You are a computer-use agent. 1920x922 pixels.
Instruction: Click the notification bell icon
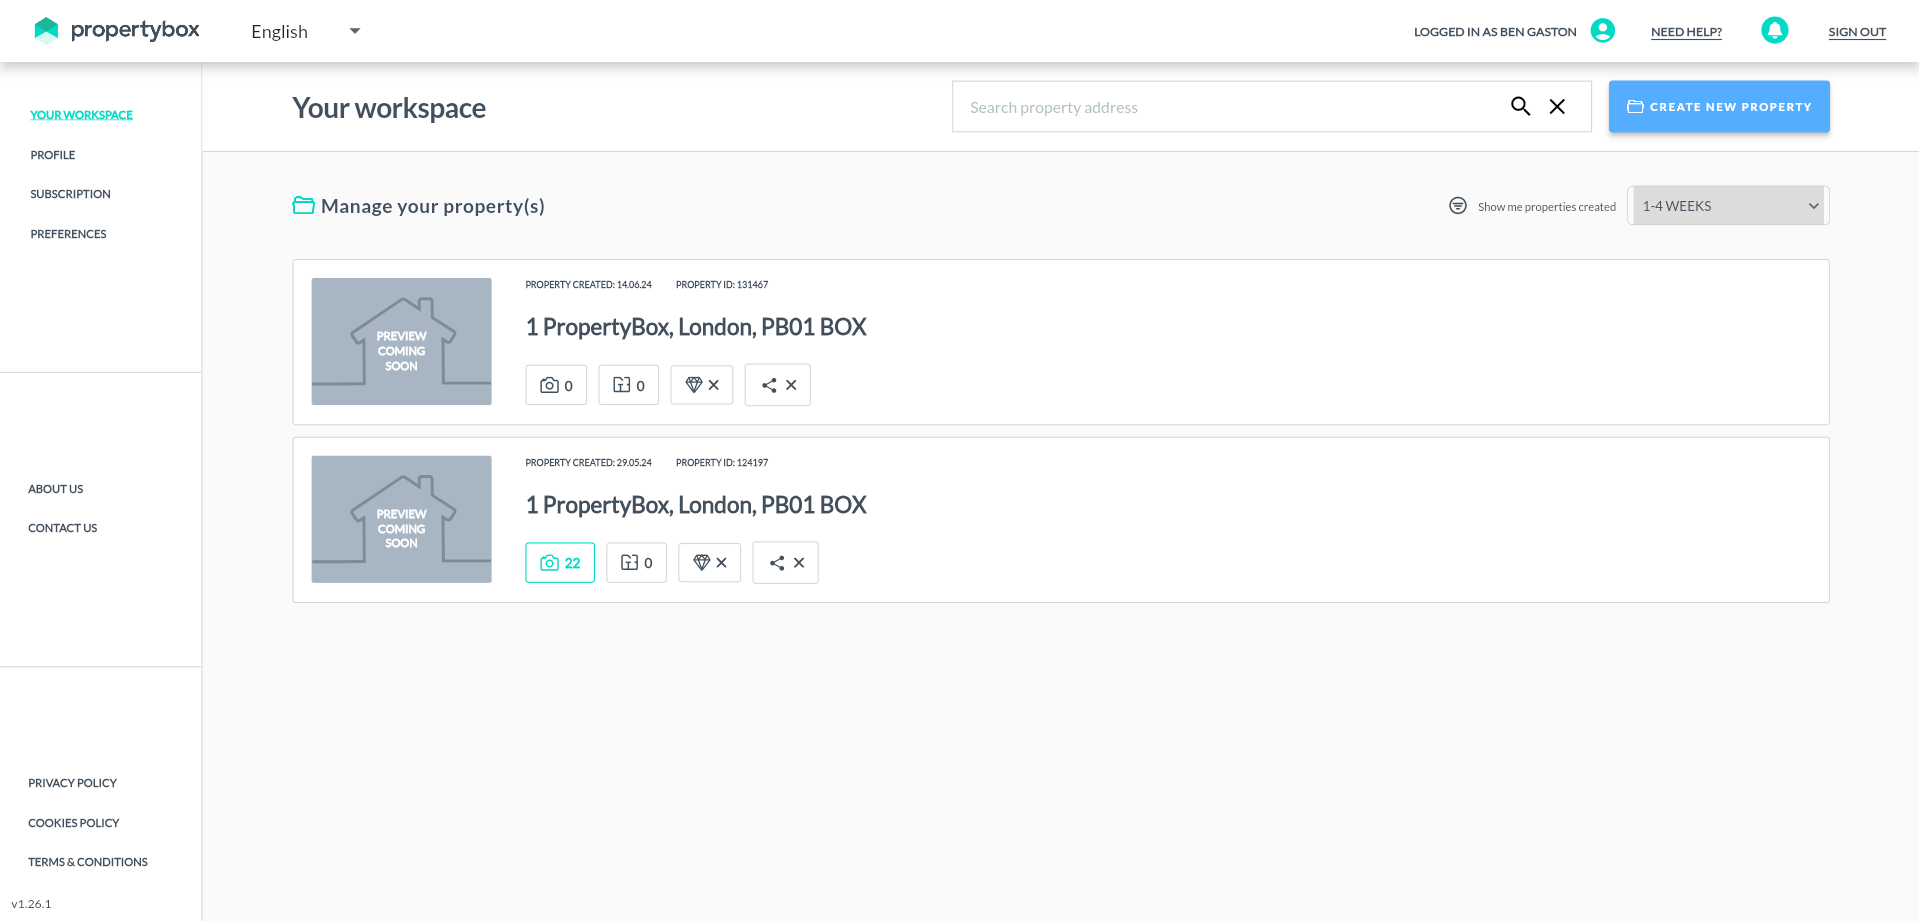coord(1774,31)
